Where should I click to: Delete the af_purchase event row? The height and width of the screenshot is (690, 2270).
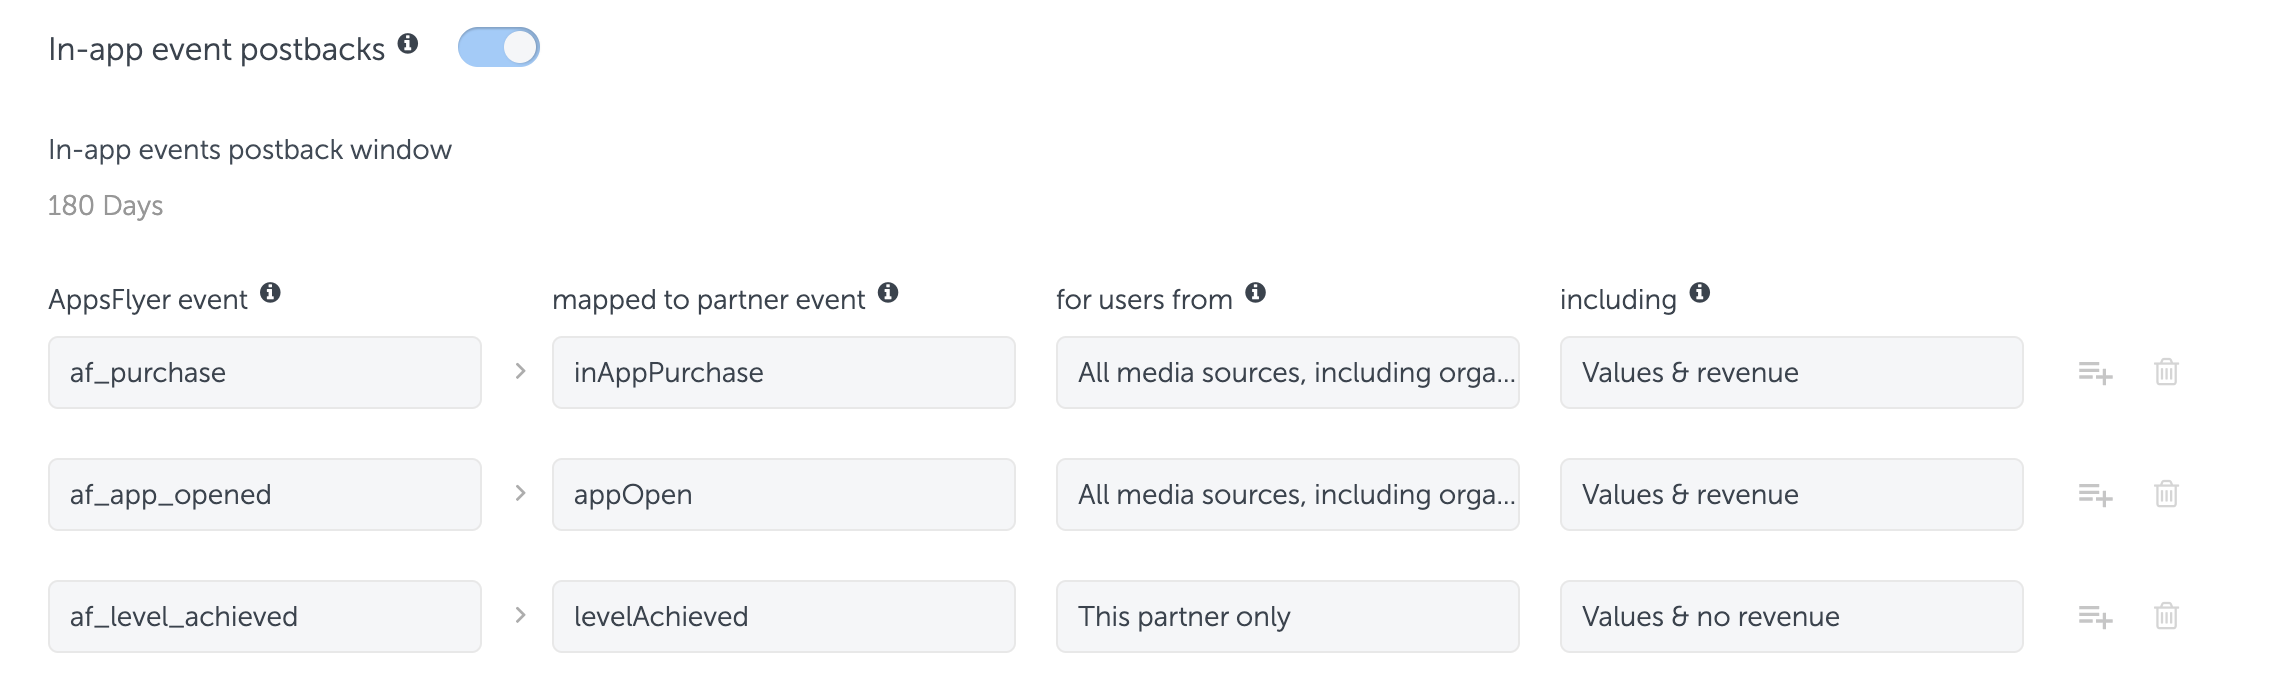[x=2166, y=372]
